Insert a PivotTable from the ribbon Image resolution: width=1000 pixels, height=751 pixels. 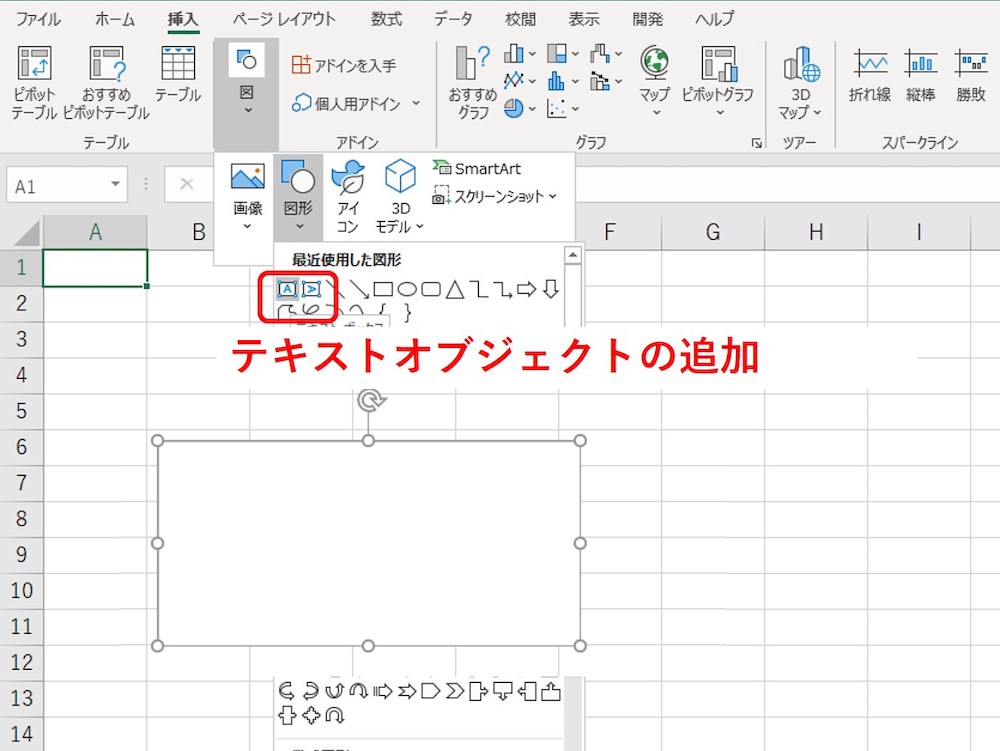pyautogui.click(x=34, y=83)
